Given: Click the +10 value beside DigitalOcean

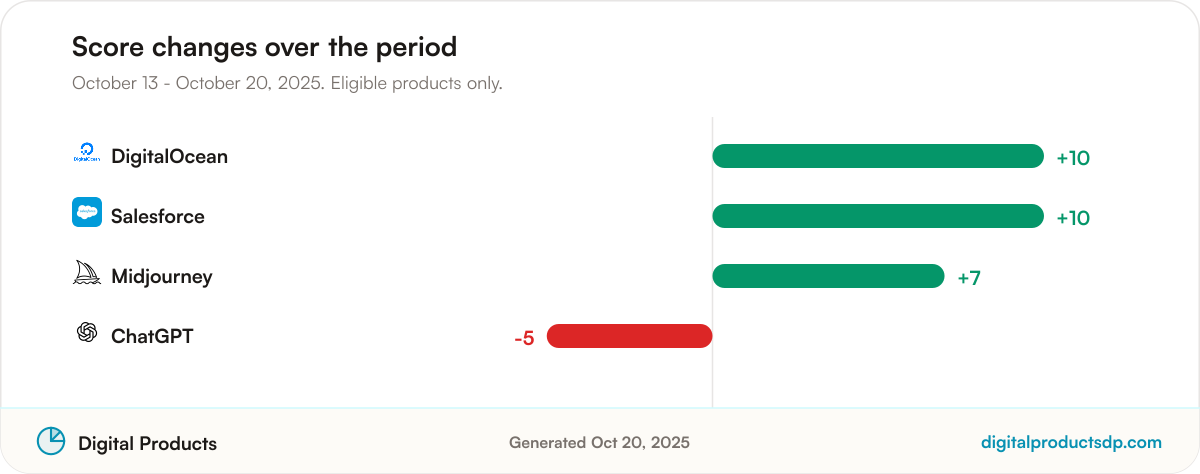Looking at the screenshot, I should click(x=1073, y=158).
